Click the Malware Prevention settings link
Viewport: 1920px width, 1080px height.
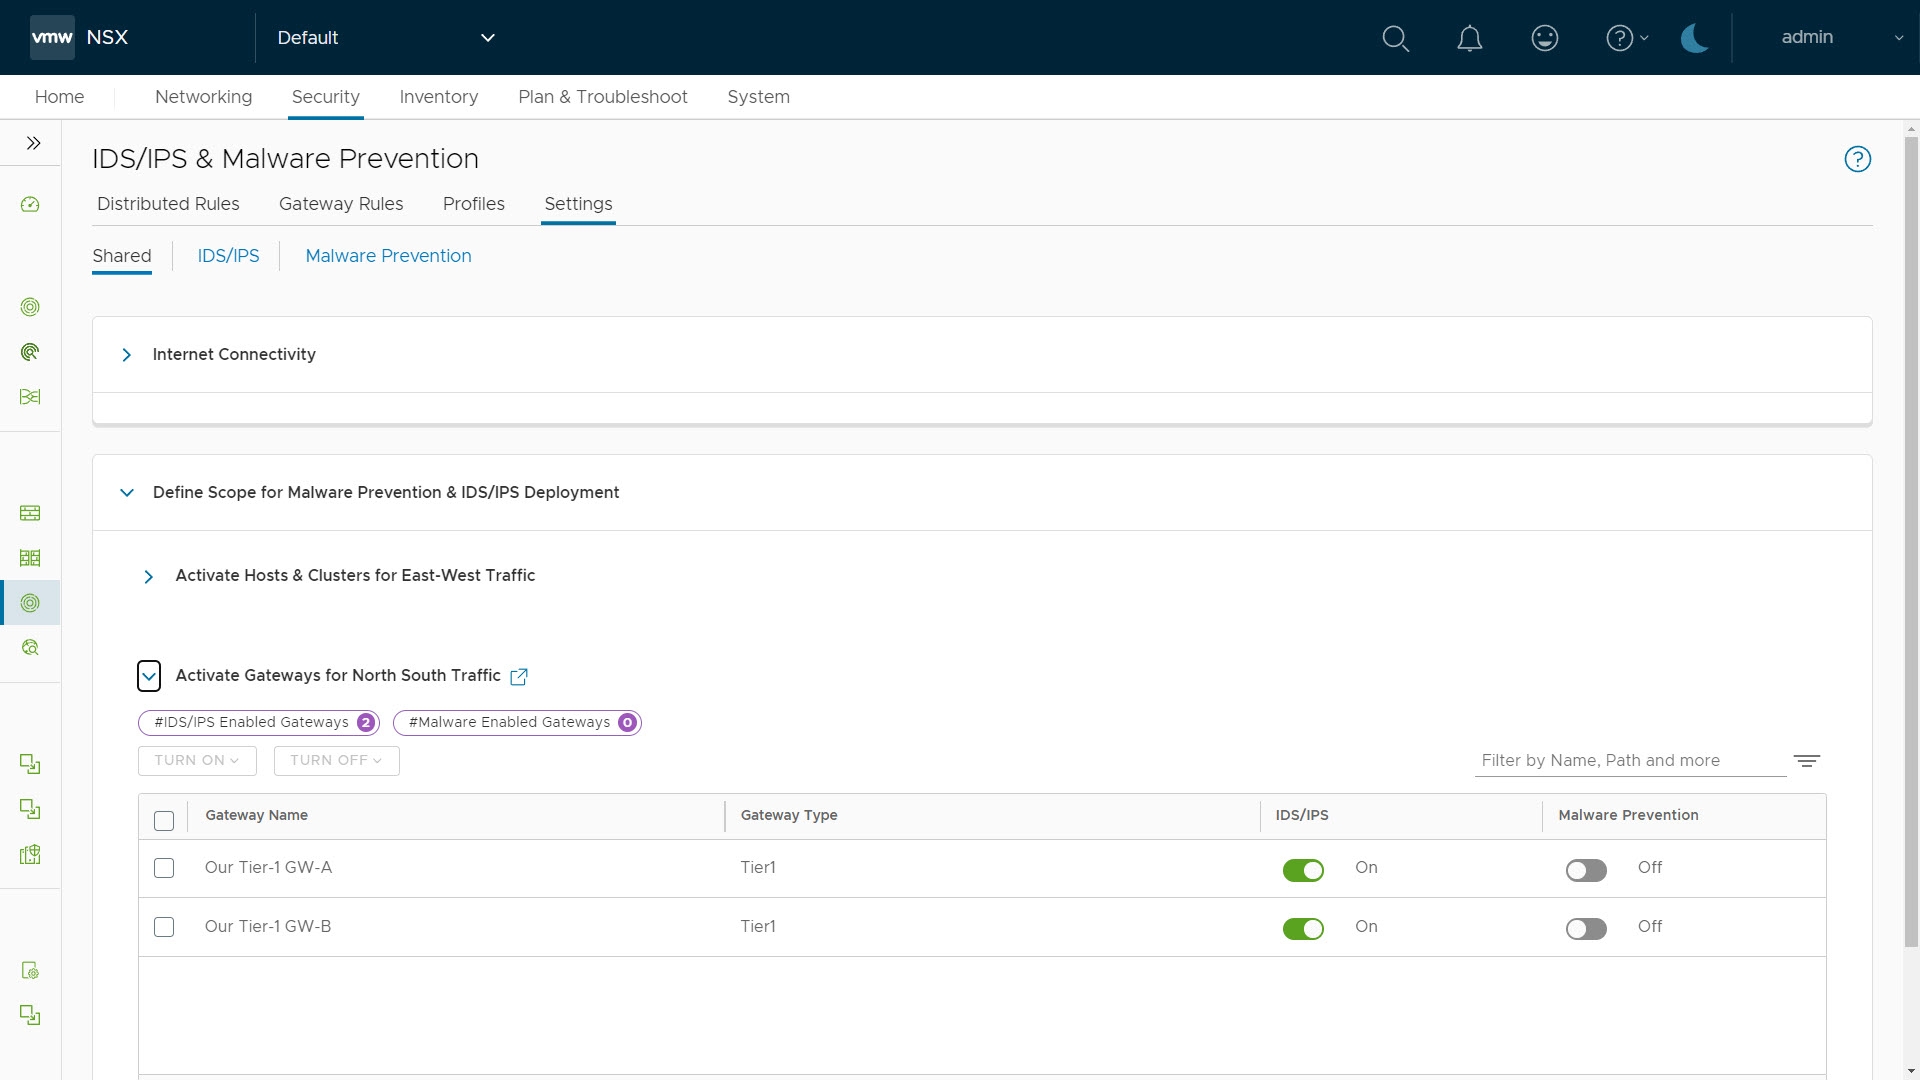pyautogui.click(x=388, y=256)
